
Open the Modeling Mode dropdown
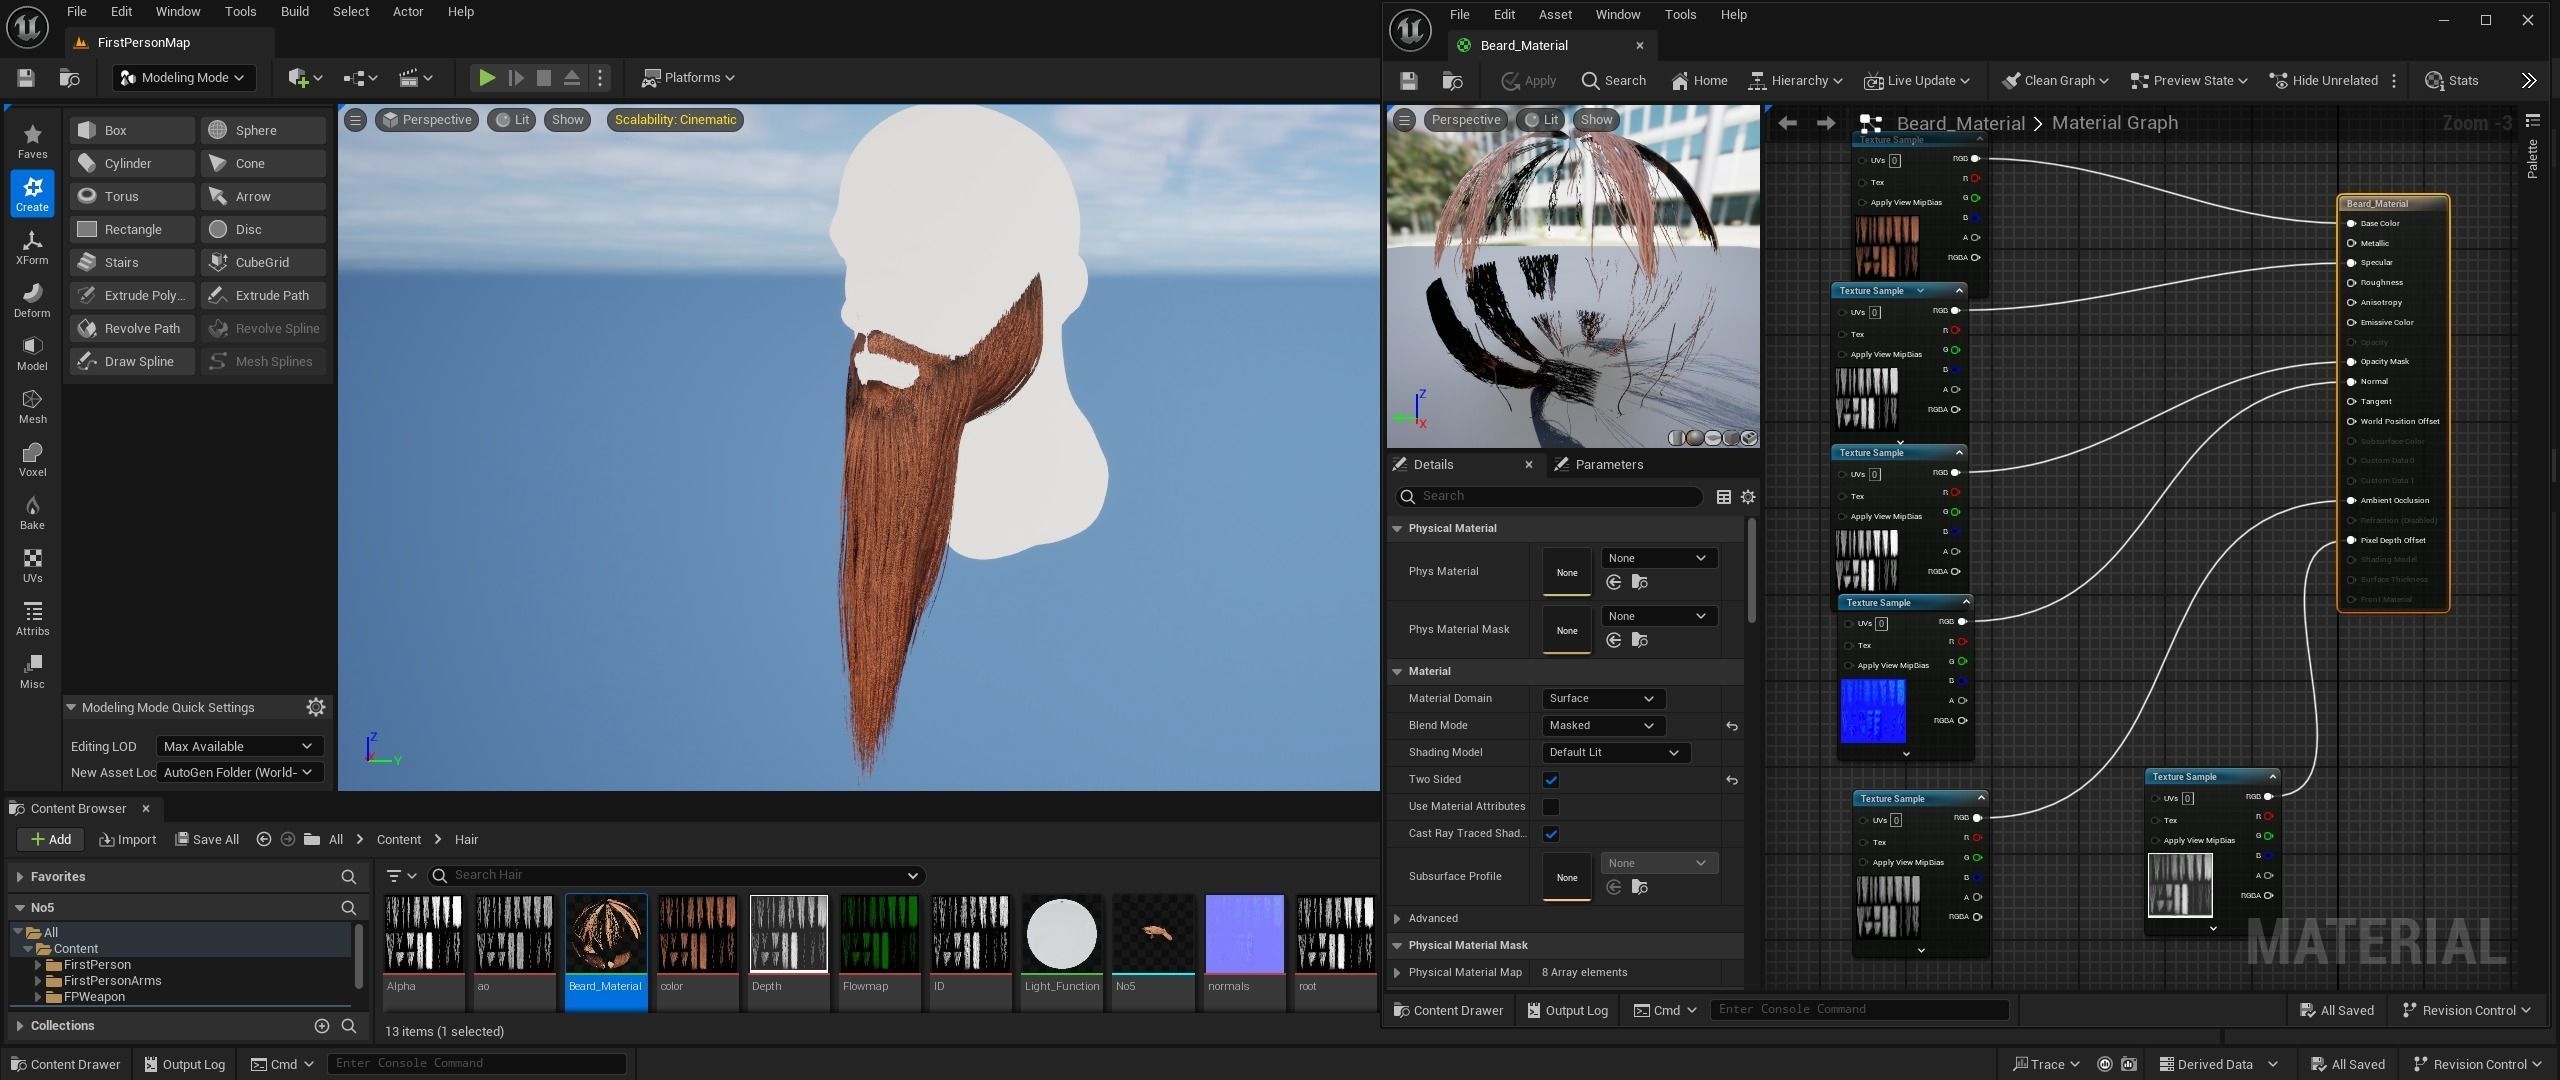(185, 77)
